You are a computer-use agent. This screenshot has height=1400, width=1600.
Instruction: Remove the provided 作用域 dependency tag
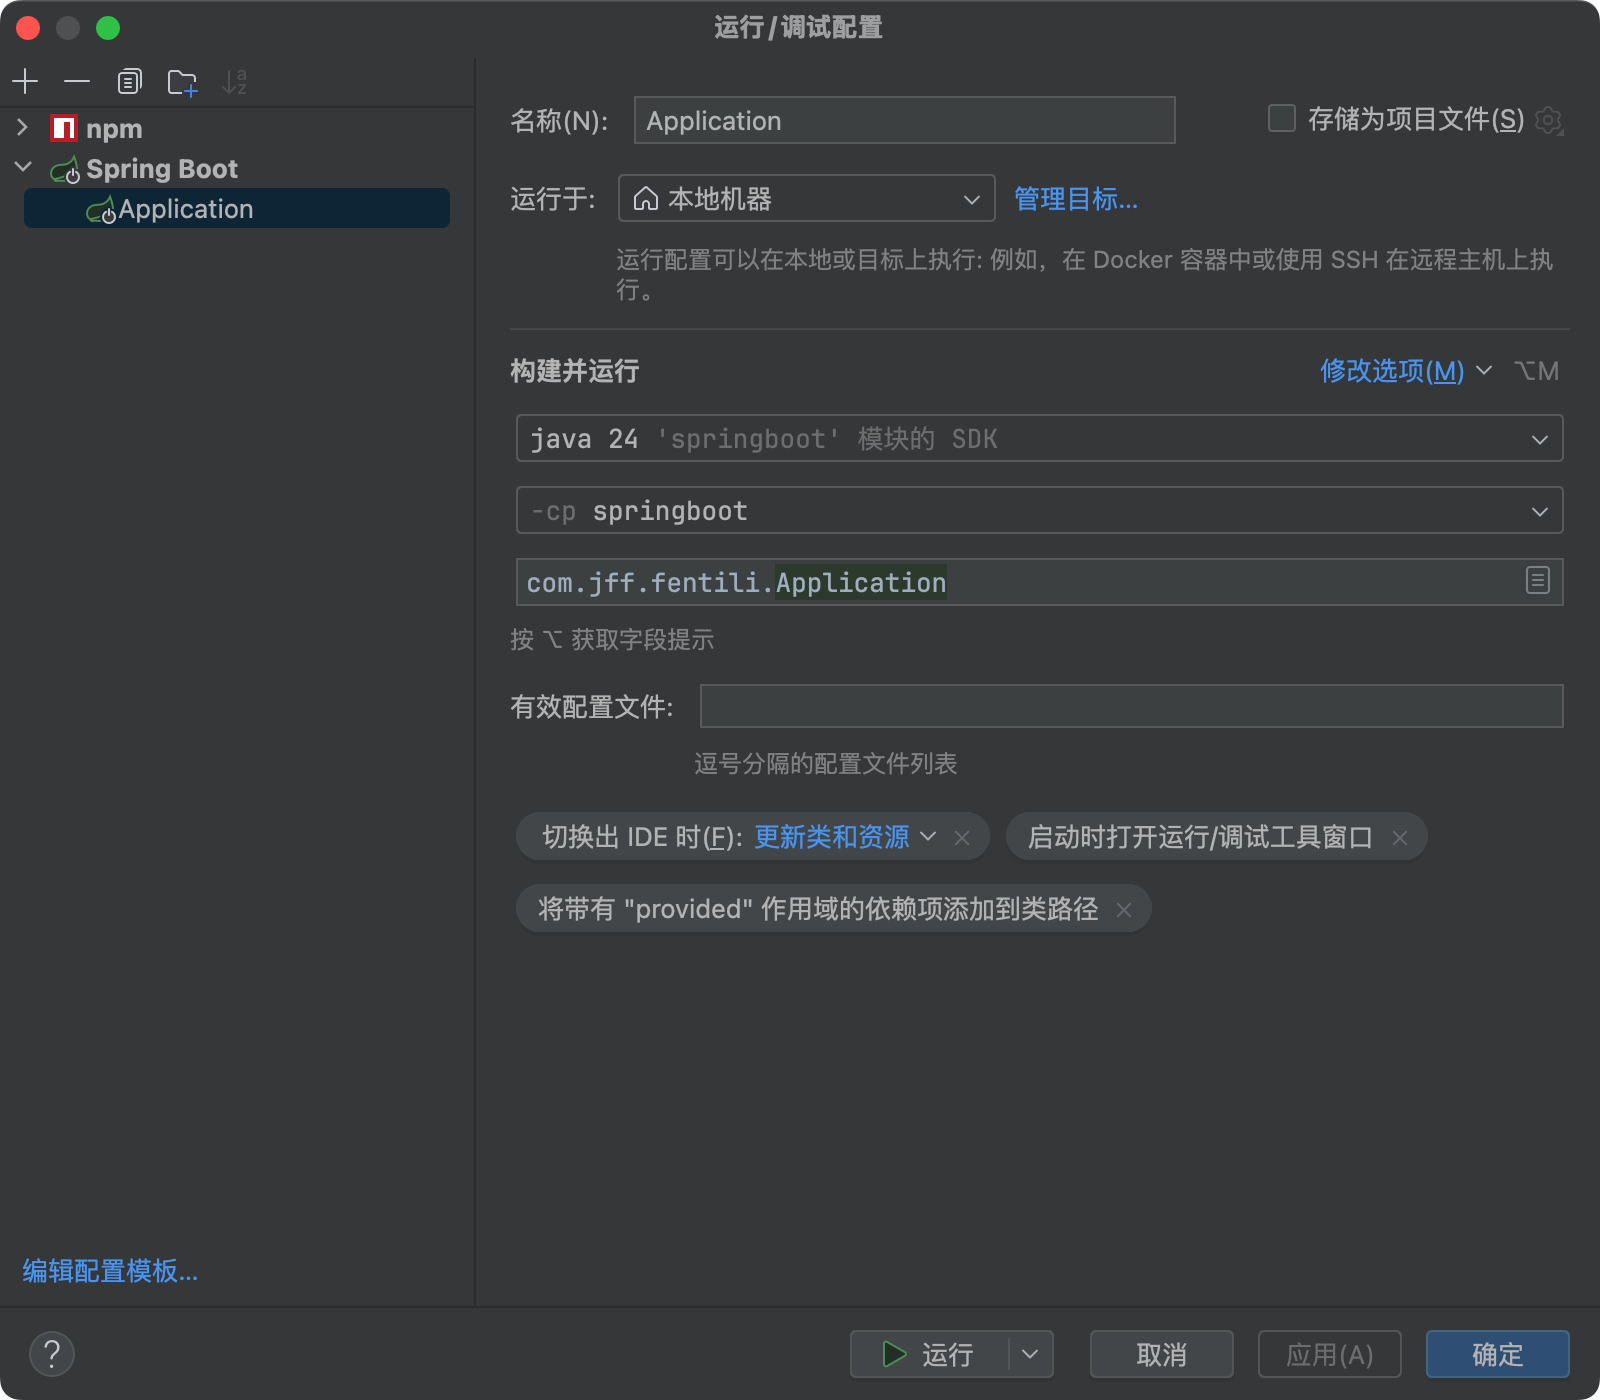1124,910
